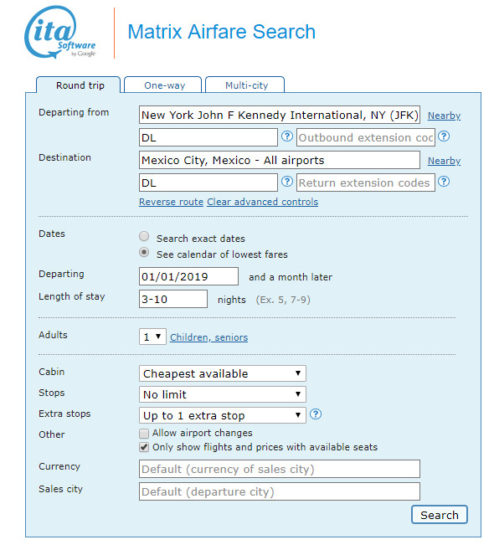Click the ITA Software logo
This screenshot has height=550, width=494.
coord(60,32)
